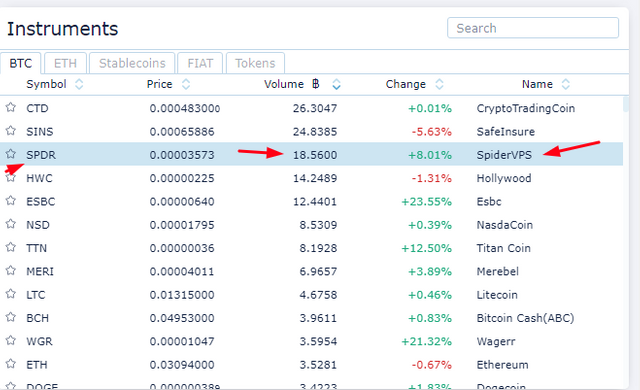This screenshot has height=390, width=640.
Task: Toggle favorite star for ESBC
Action: pyautogui.click(x=11, y=201)
